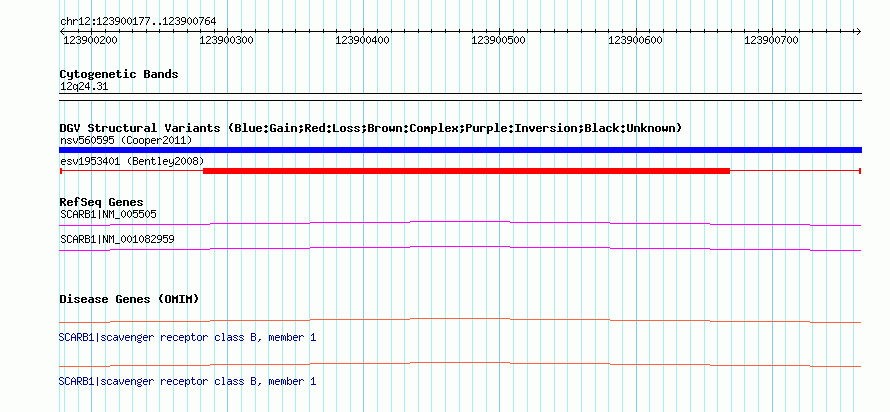This screenshot has height=412, width=890.
Task: Click ruler coordinate 123900200
Action: [x=90, y=40]
